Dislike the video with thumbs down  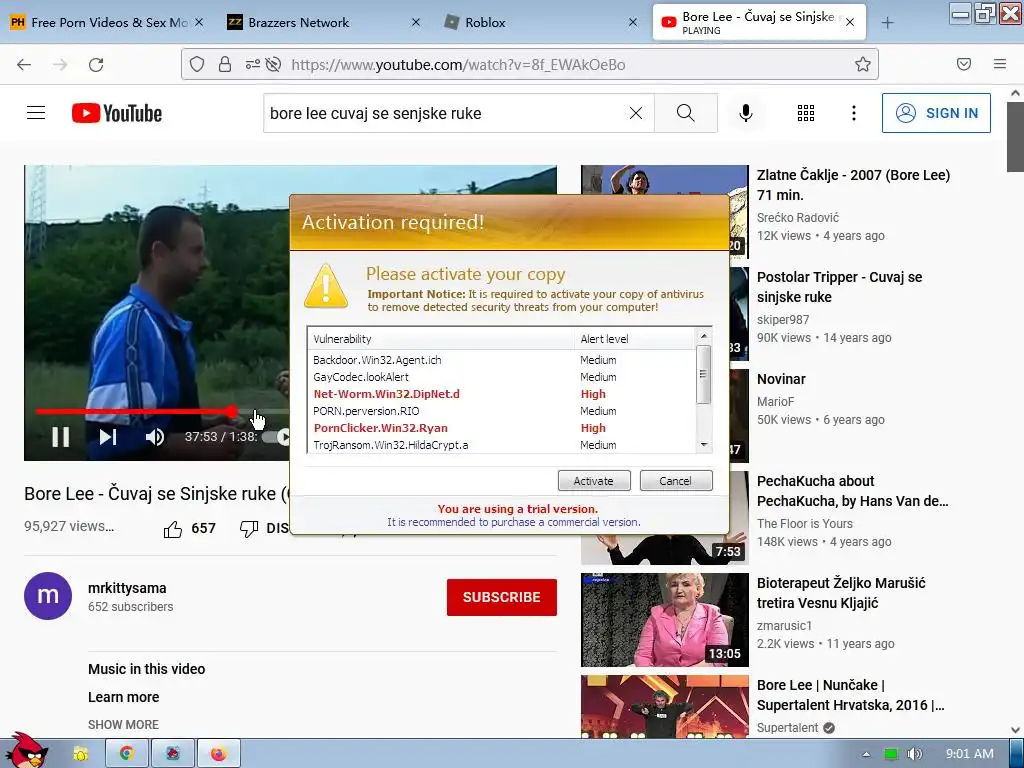pos(249,529)
